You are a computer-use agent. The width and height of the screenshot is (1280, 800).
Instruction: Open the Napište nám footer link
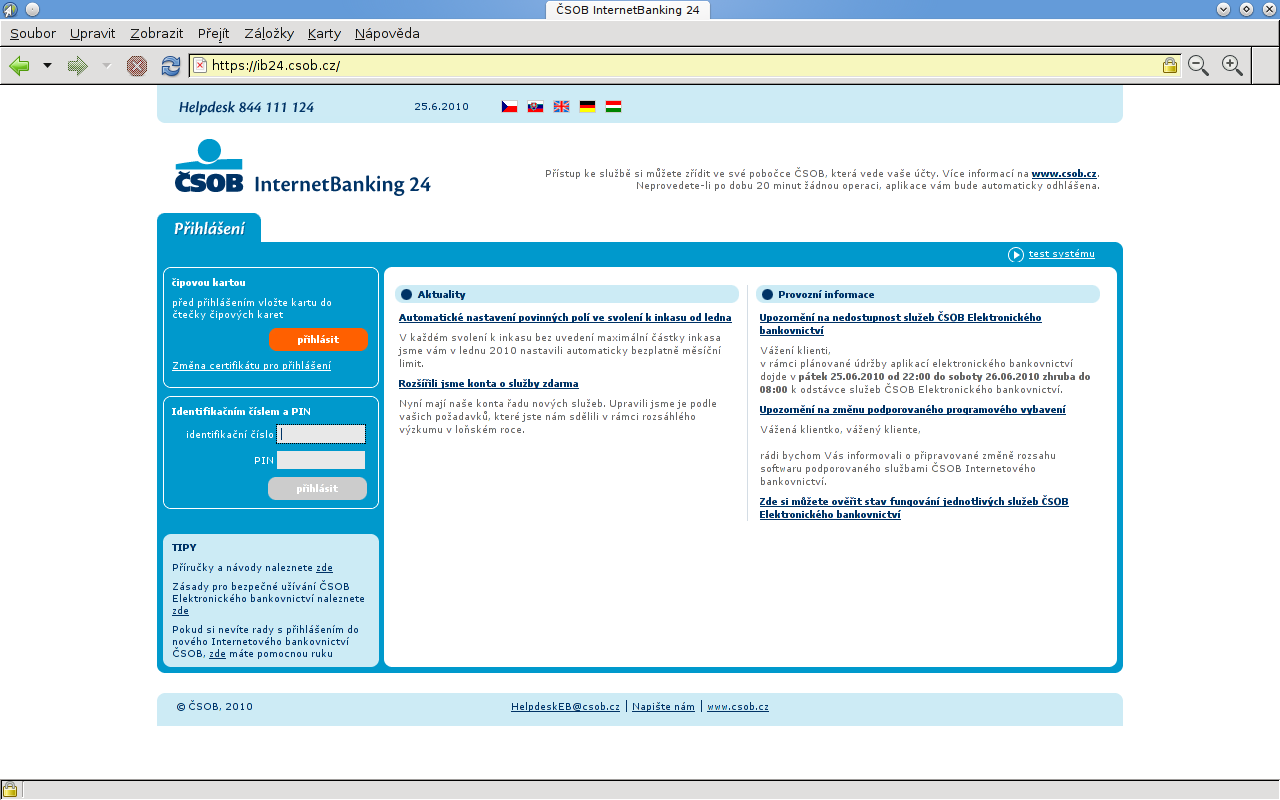(x=663, y=707)
